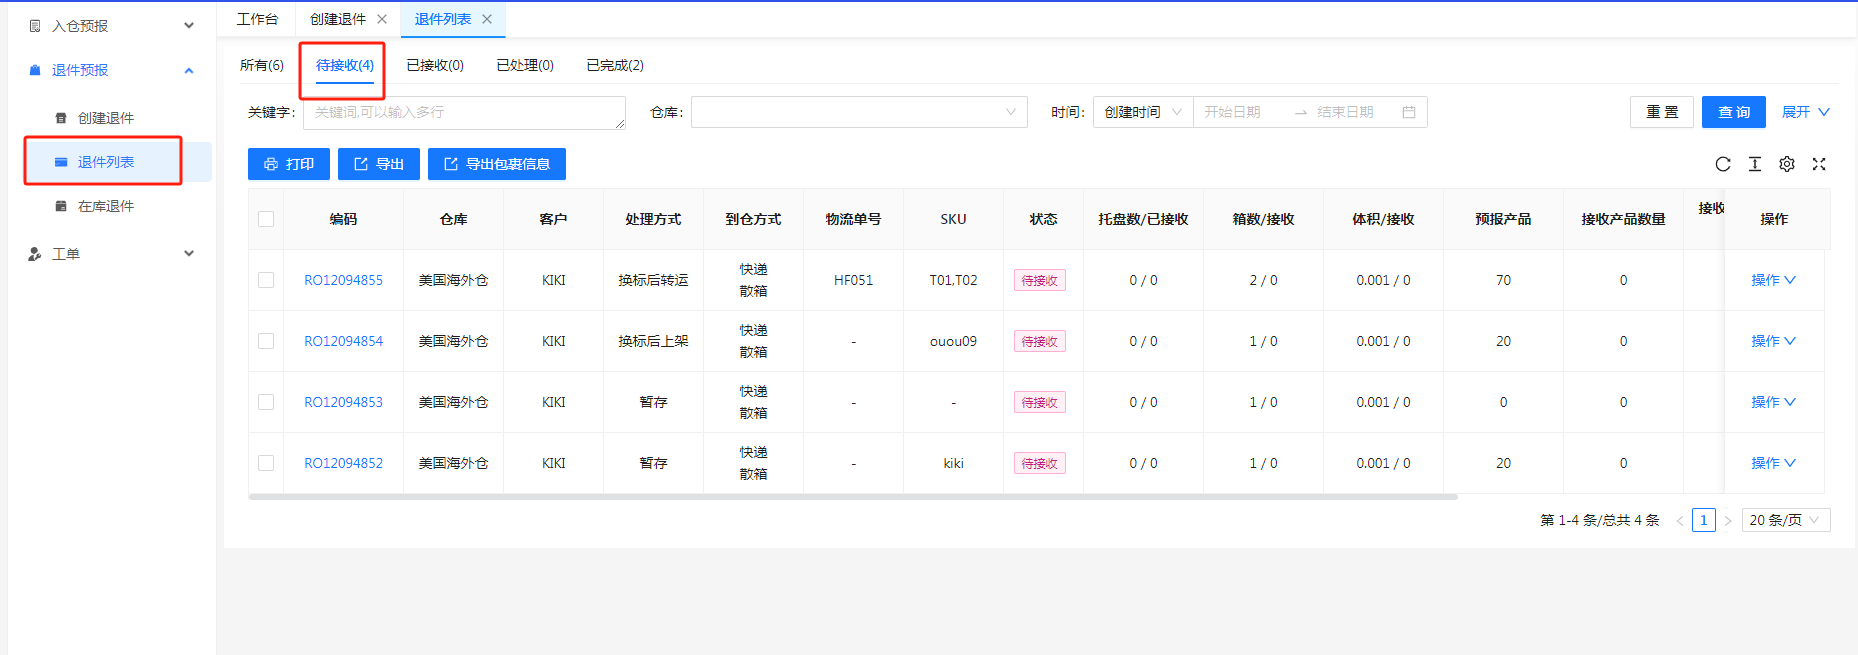Open the 20 条/页 page size dropdown
Image resolution: width=1858 pixels, height=655 pixels.
click(1784, 520)
